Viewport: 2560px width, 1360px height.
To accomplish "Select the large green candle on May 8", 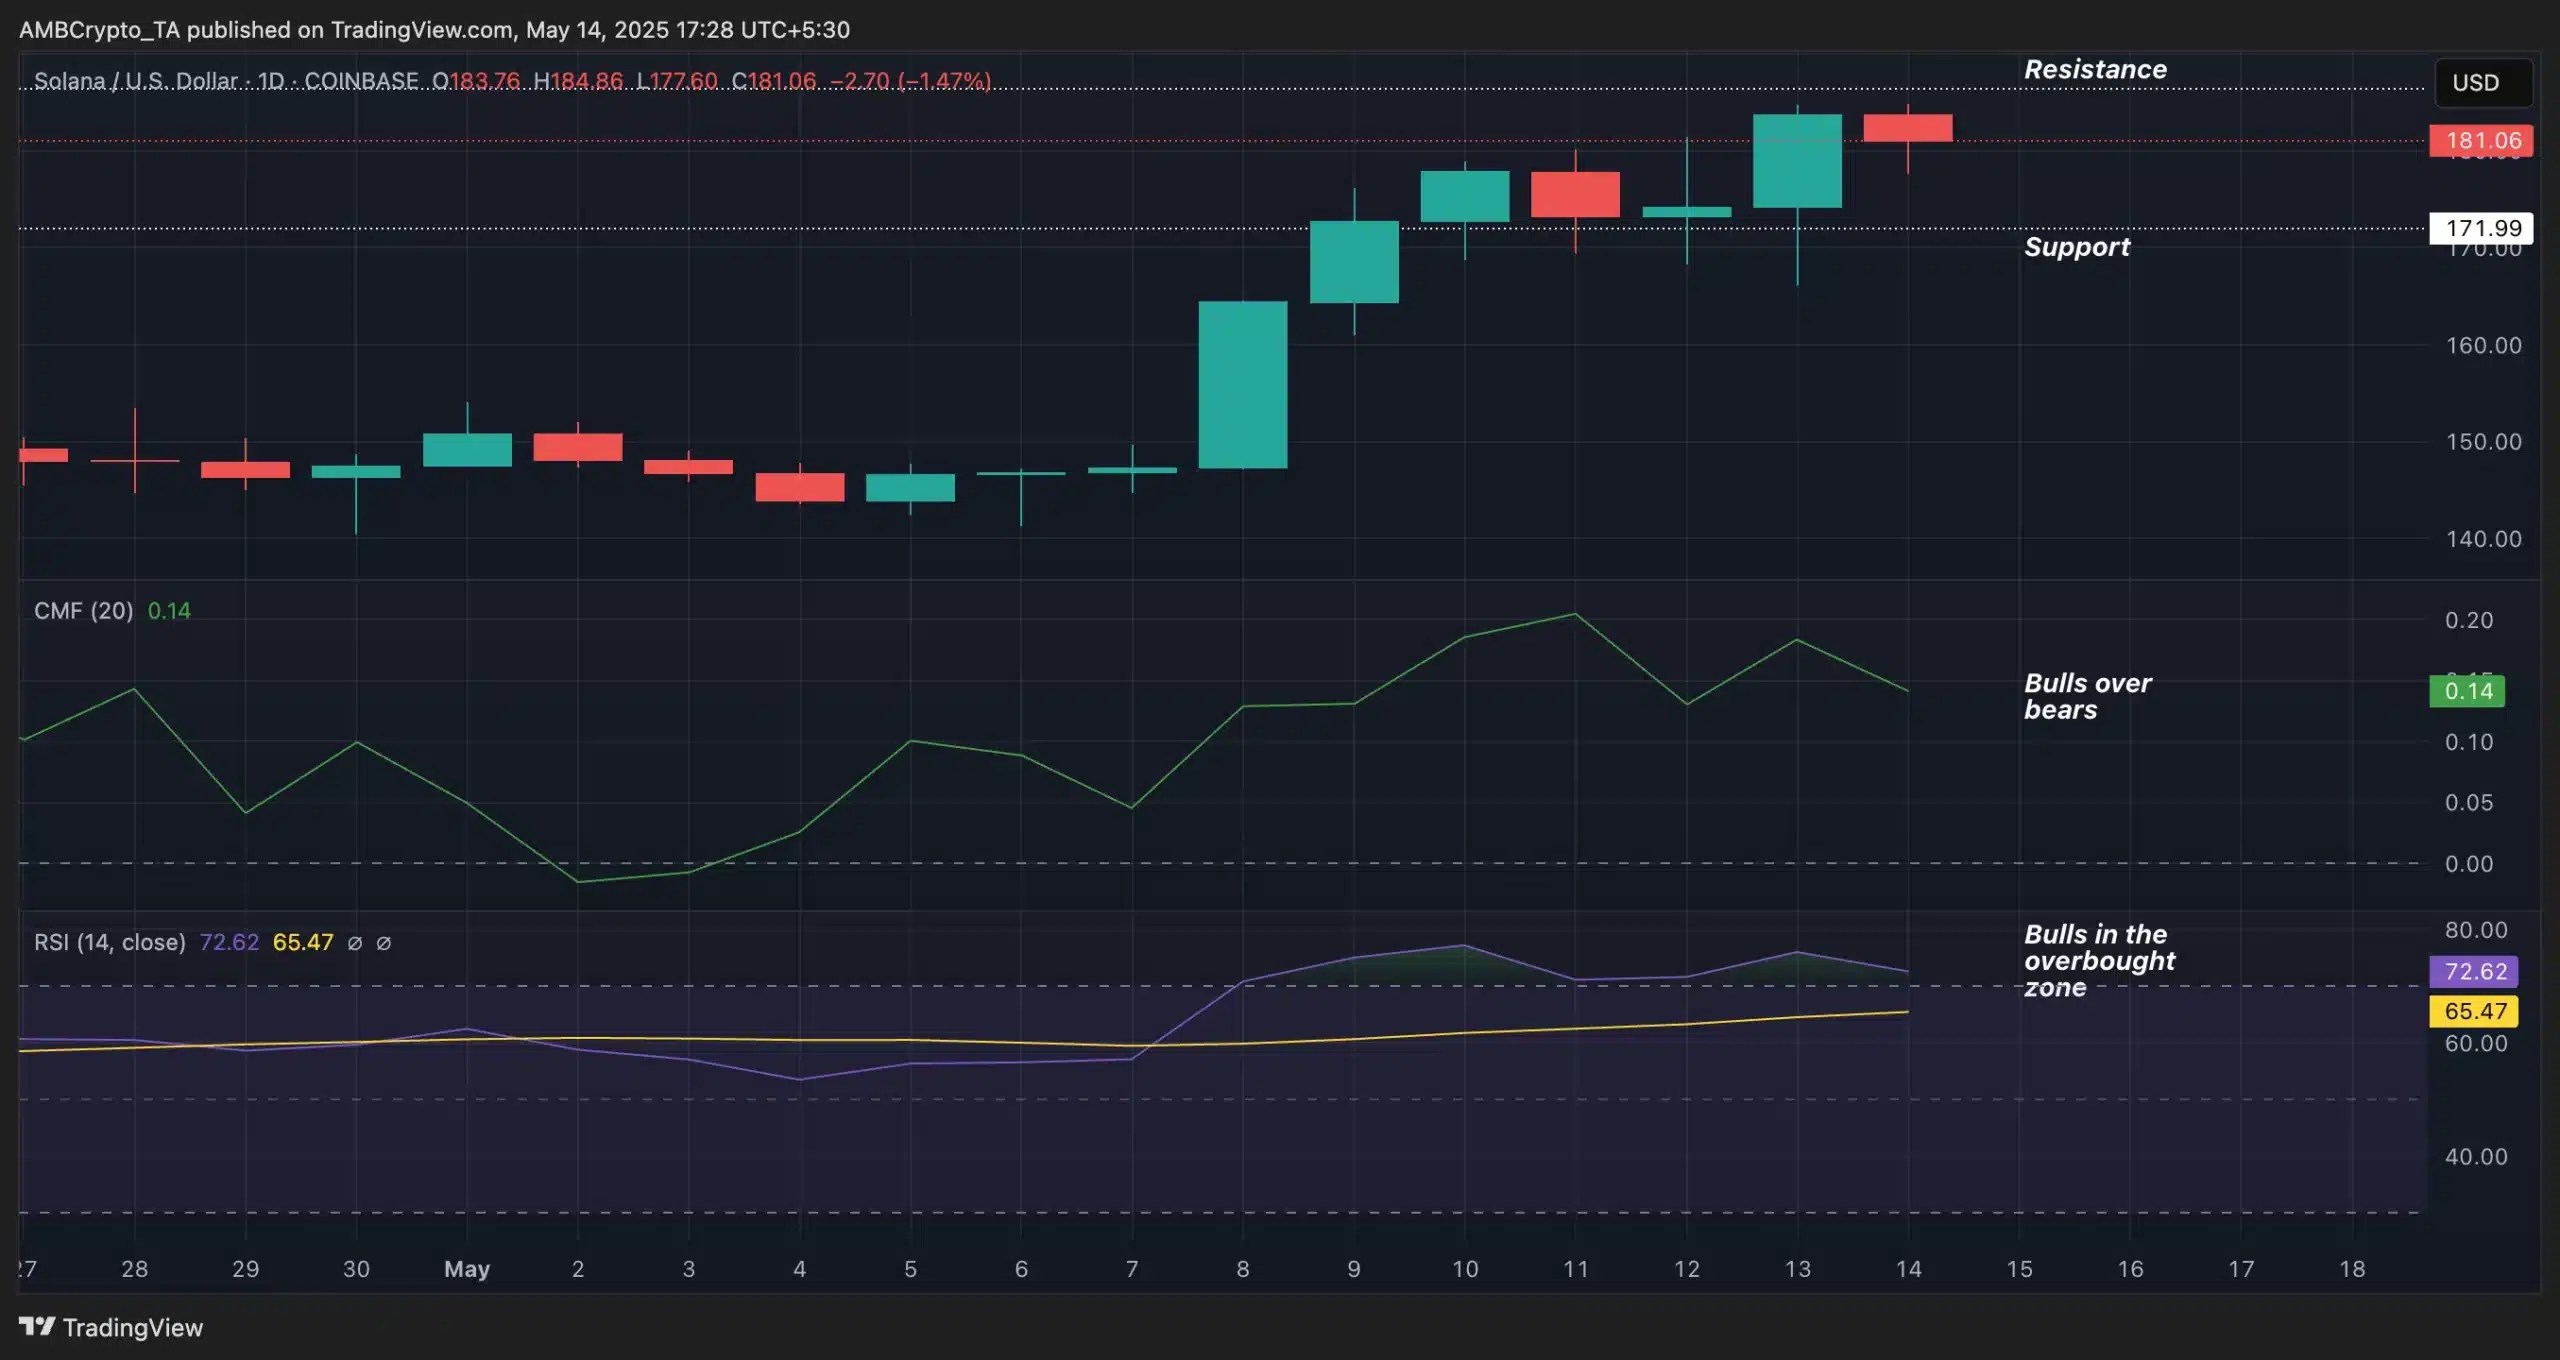I will pos(1243,383).
